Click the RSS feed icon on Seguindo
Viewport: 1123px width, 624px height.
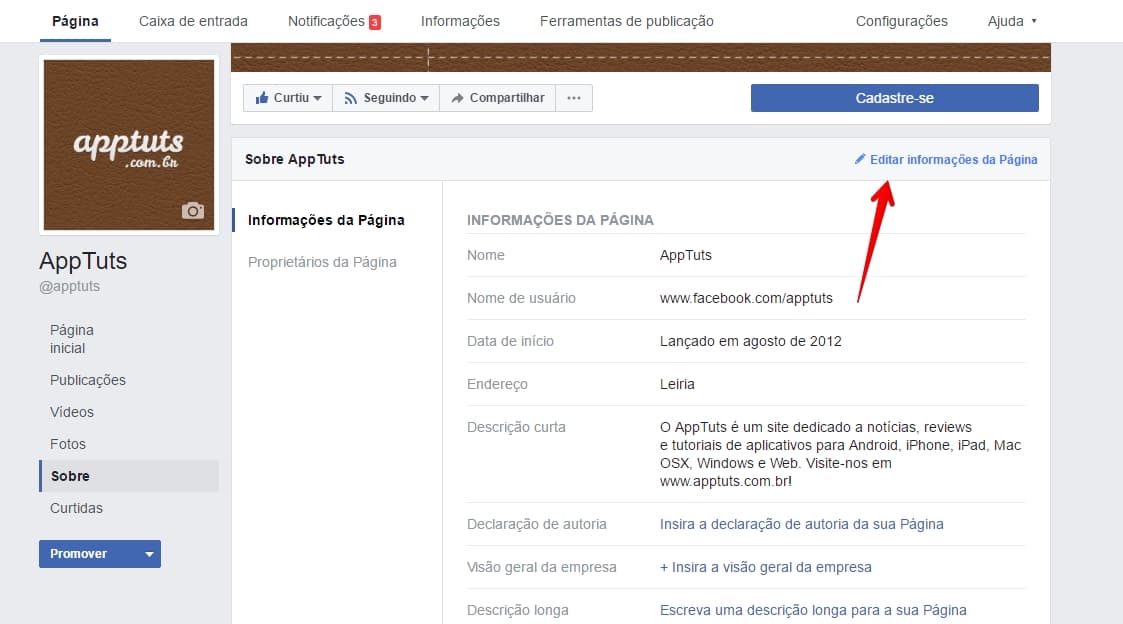350,98
